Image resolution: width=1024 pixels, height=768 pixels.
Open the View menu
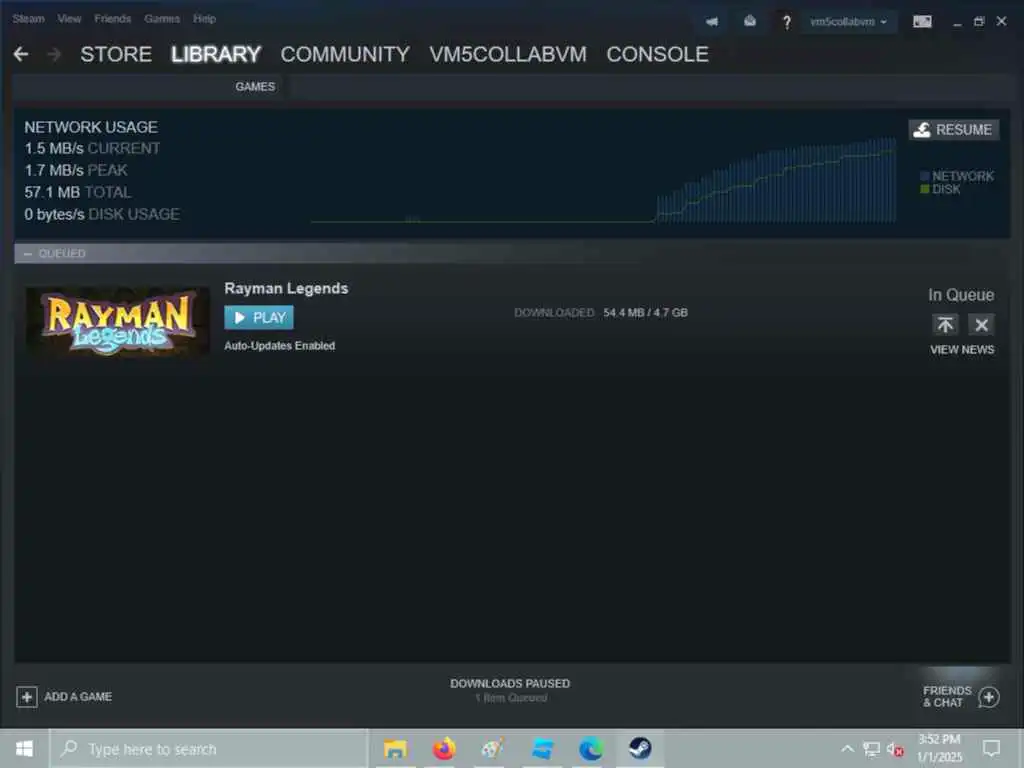(69, 19)
